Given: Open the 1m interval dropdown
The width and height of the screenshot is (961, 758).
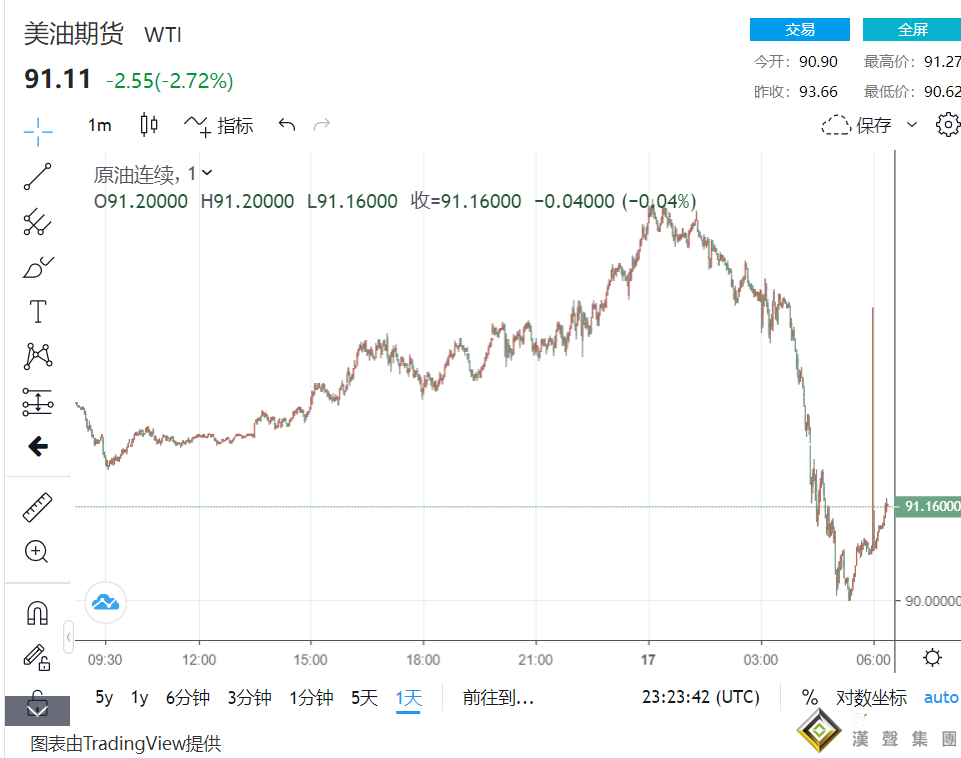Looking at the screenshot, I should tap(100, 125).
